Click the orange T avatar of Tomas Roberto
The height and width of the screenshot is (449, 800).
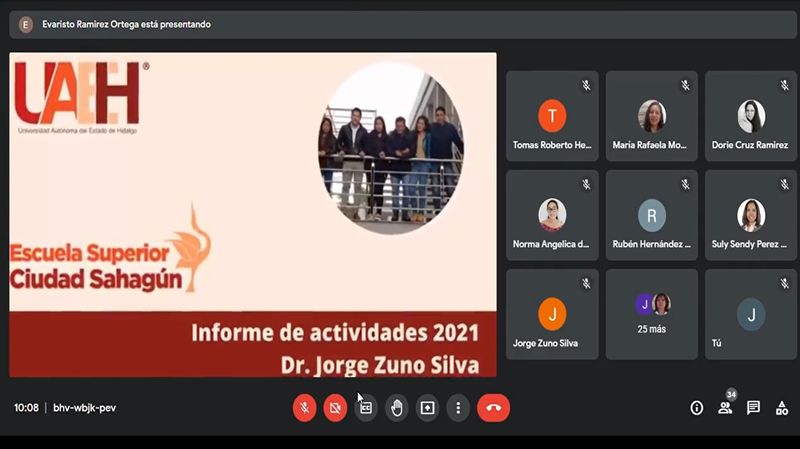point(552,116)
